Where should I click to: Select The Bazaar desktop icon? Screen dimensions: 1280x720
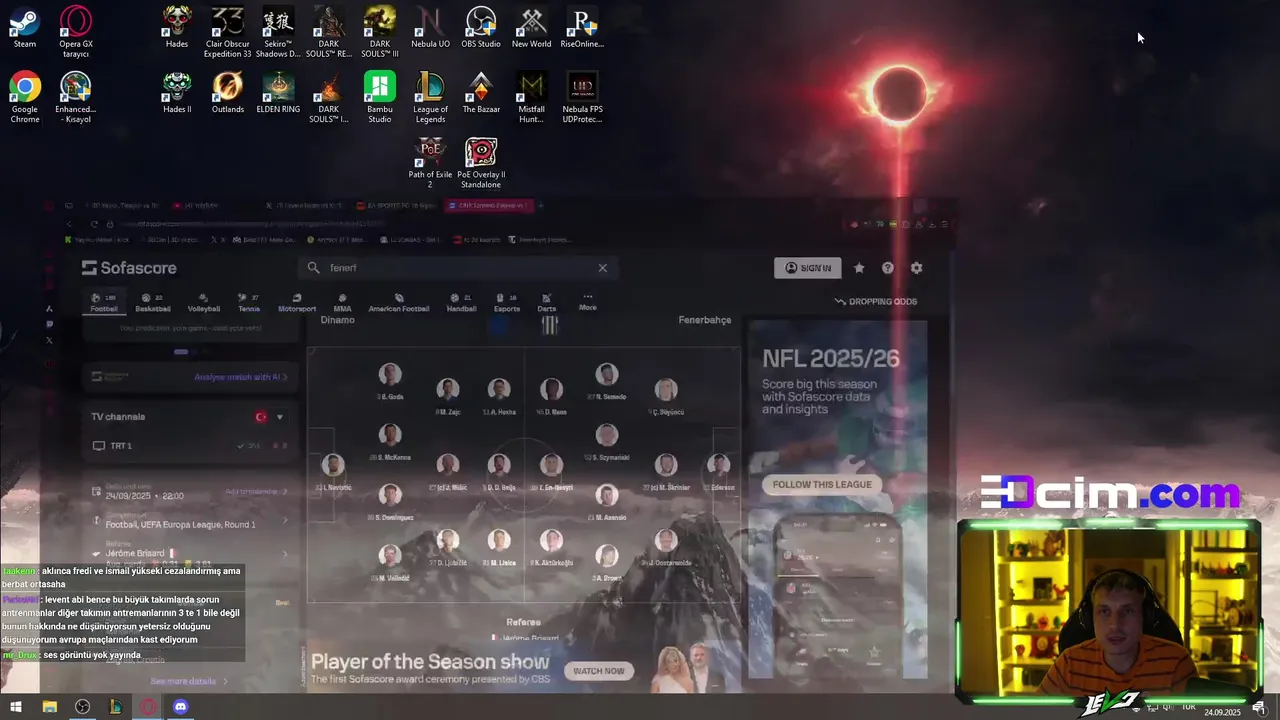[x=481, y=93]
